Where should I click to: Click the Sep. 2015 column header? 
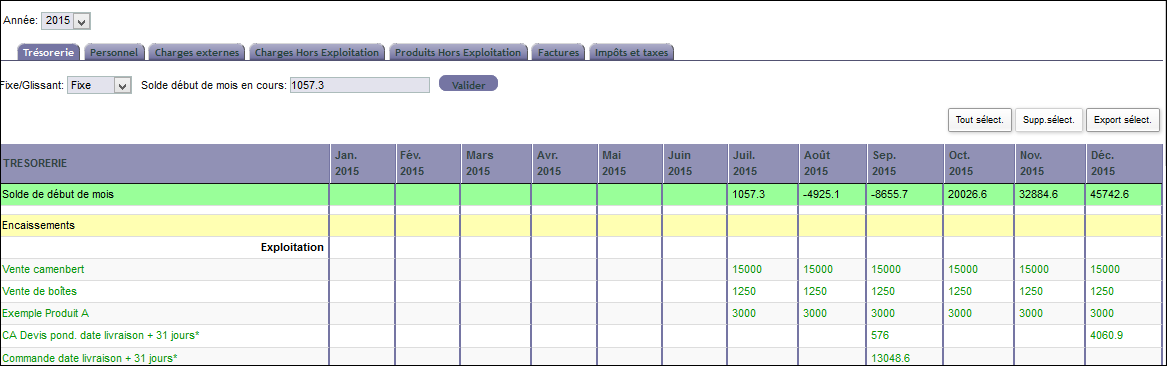pyautogui.click(x=904, y=163)
